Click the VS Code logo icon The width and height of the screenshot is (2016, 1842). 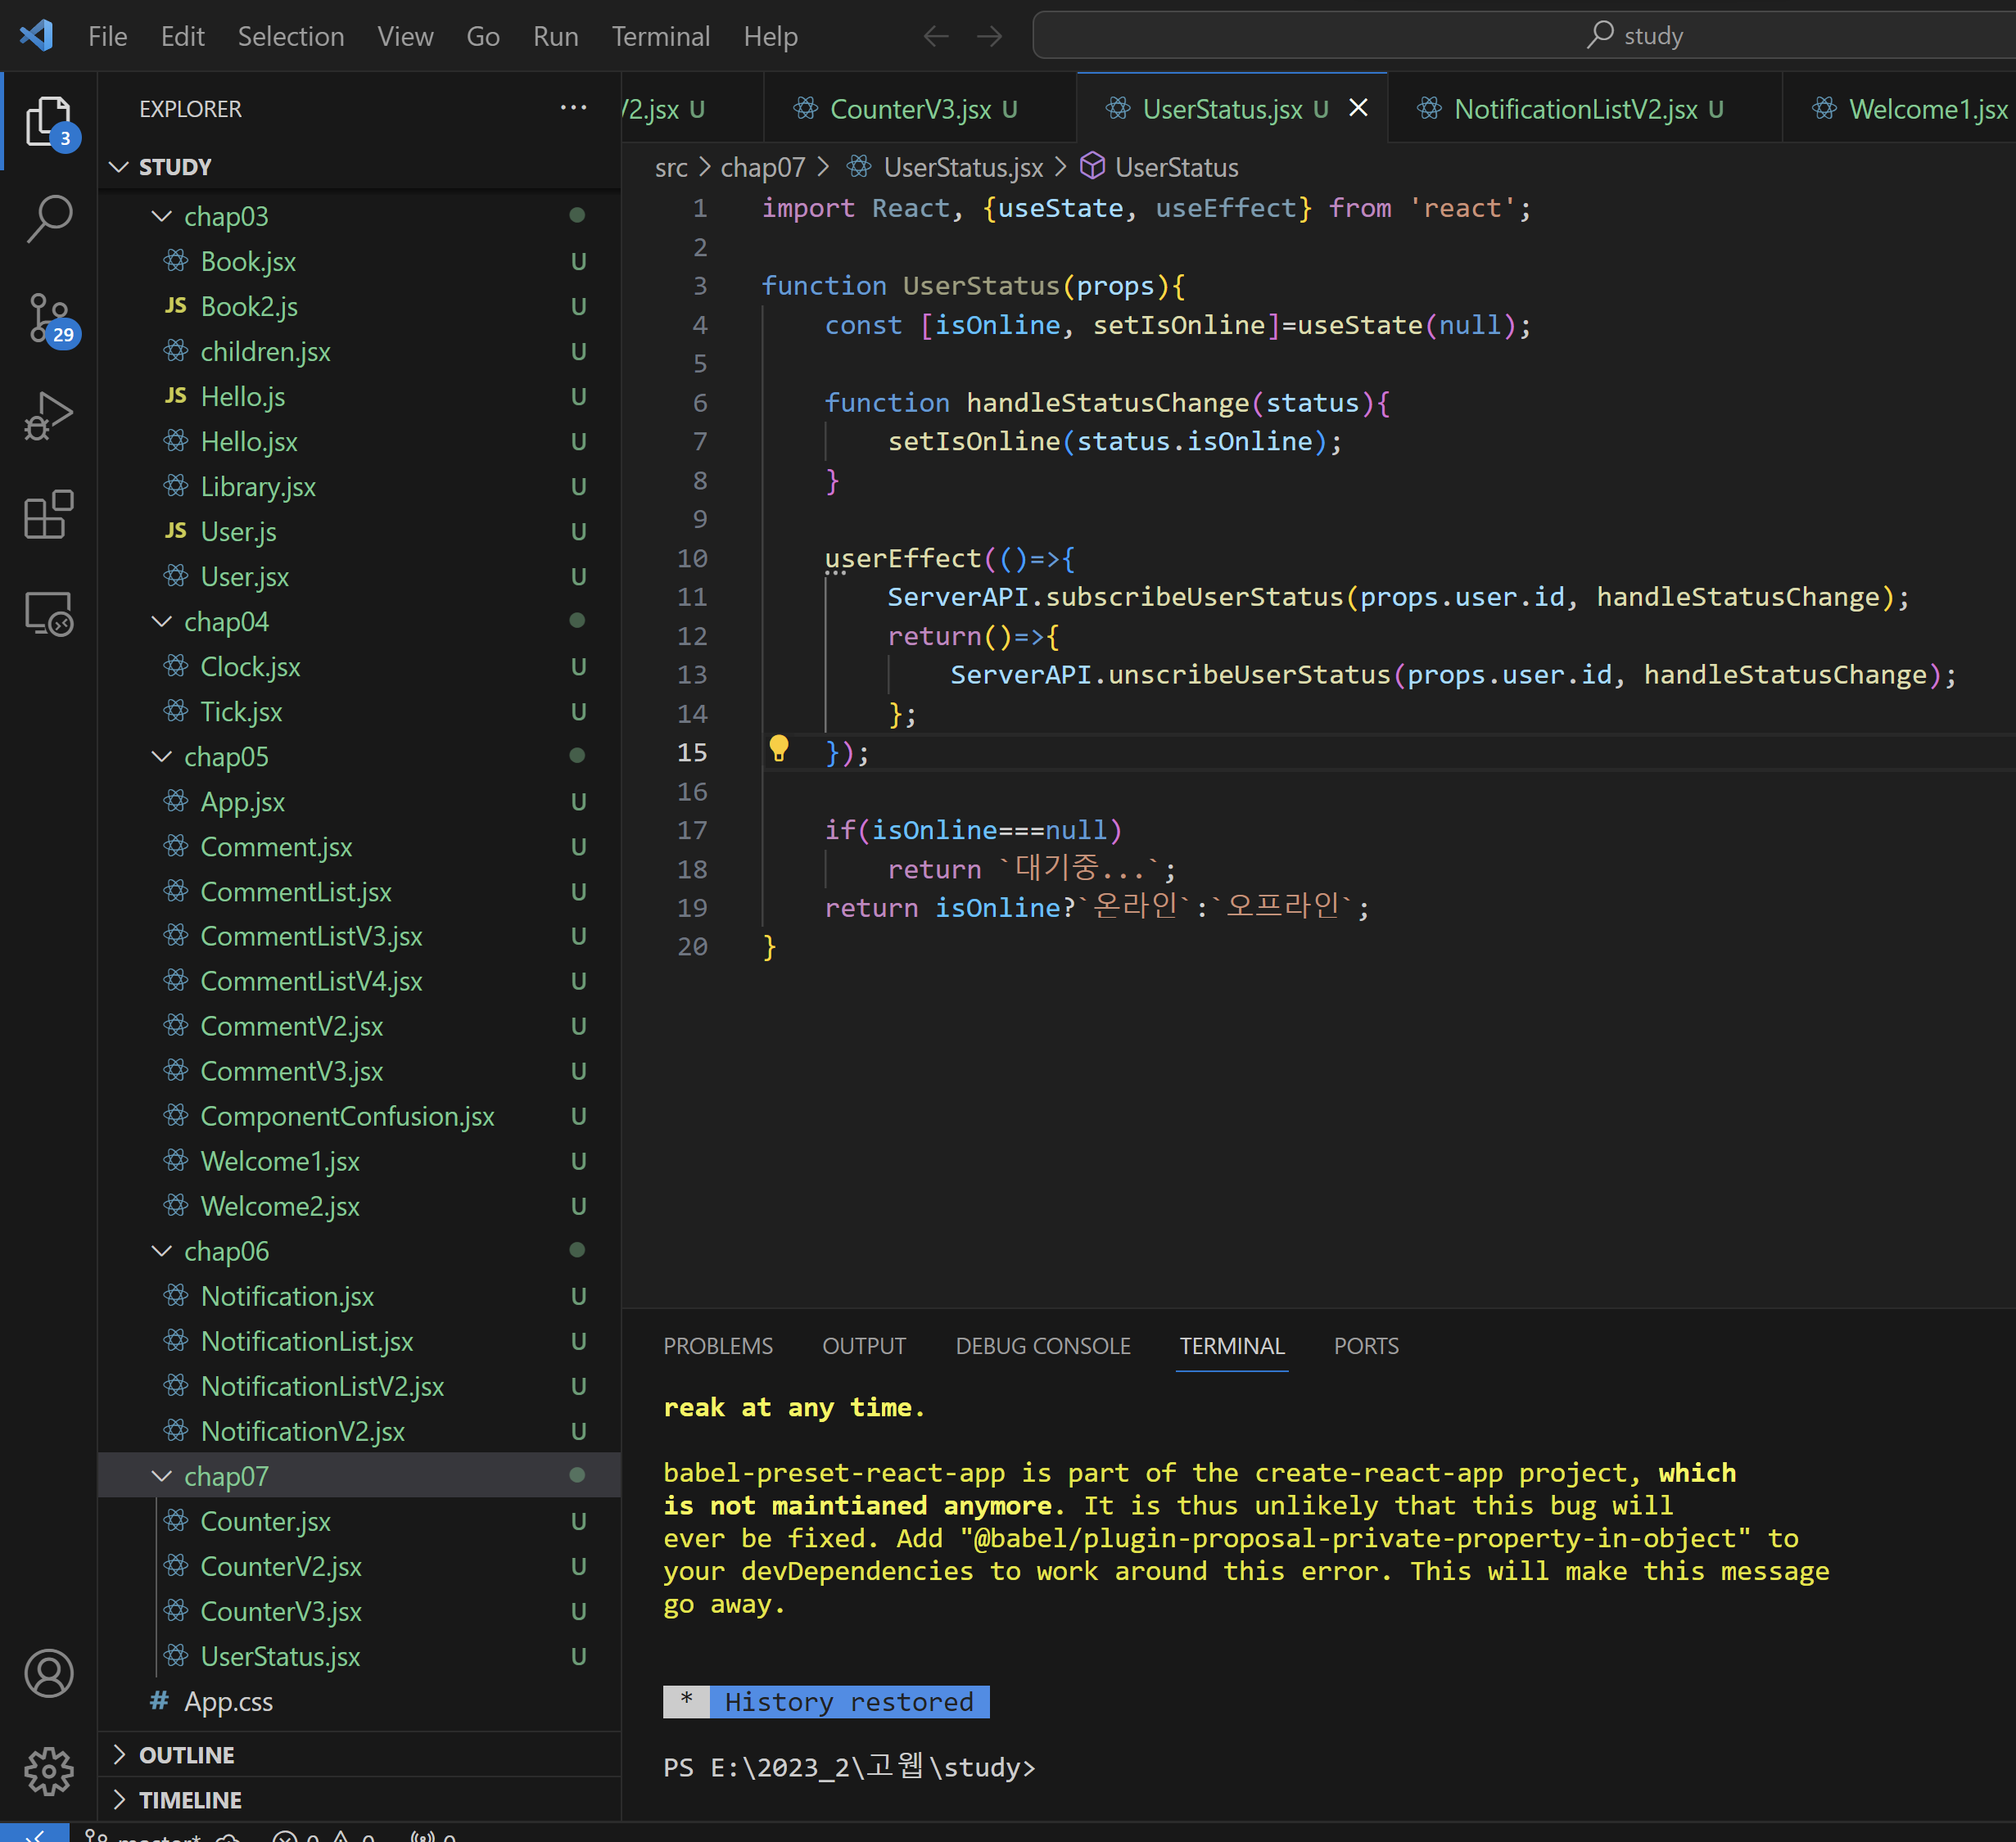pyautogui.click(x=36, y=36)
